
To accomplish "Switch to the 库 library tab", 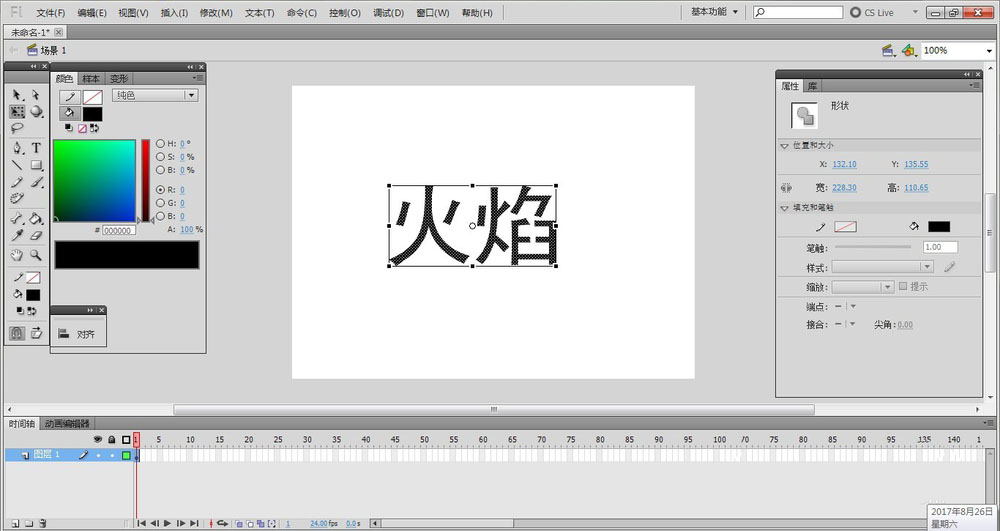I will pos(812,86).
